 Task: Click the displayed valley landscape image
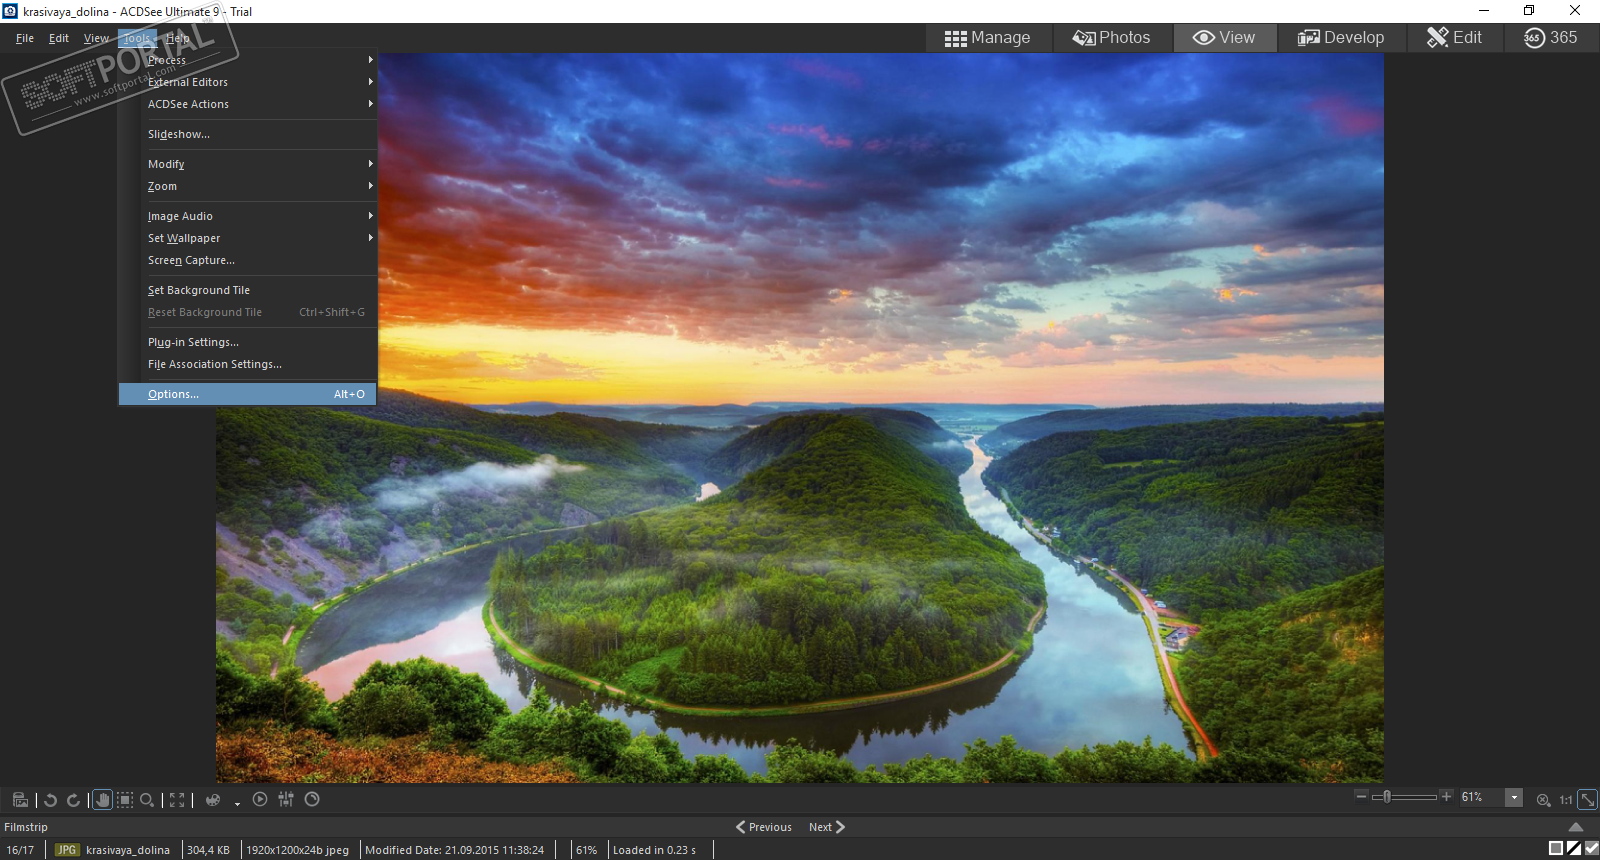[x=800, y=418]
